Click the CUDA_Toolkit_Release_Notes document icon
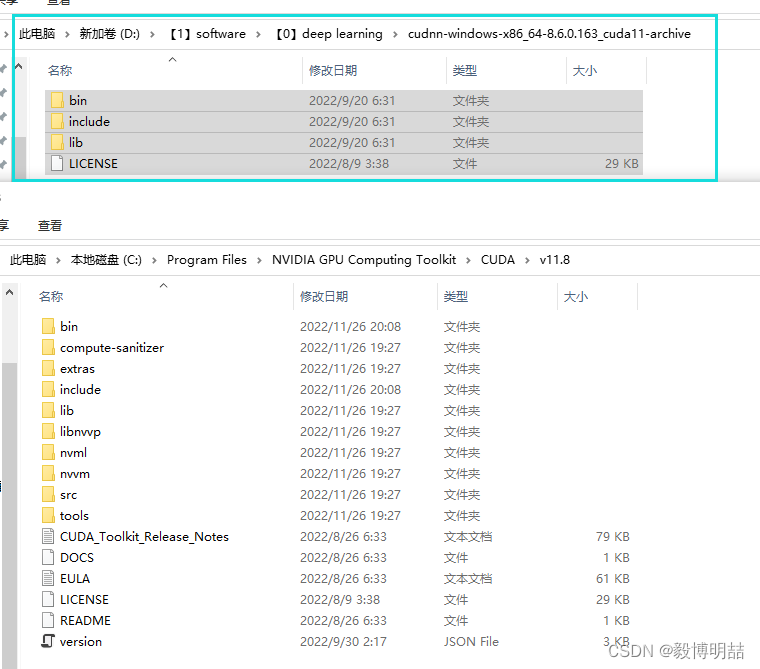The width and height of the screenshot is (760, 669). tap(48, 537)
